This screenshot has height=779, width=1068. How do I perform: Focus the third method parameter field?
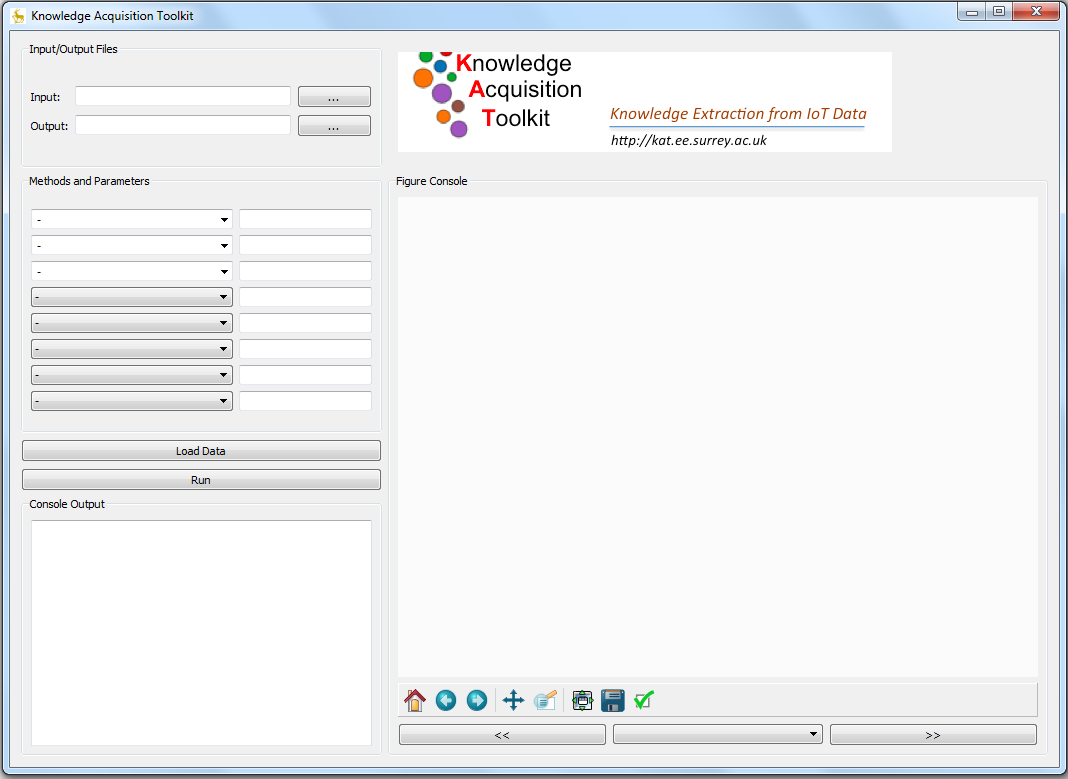pos(305,271)
